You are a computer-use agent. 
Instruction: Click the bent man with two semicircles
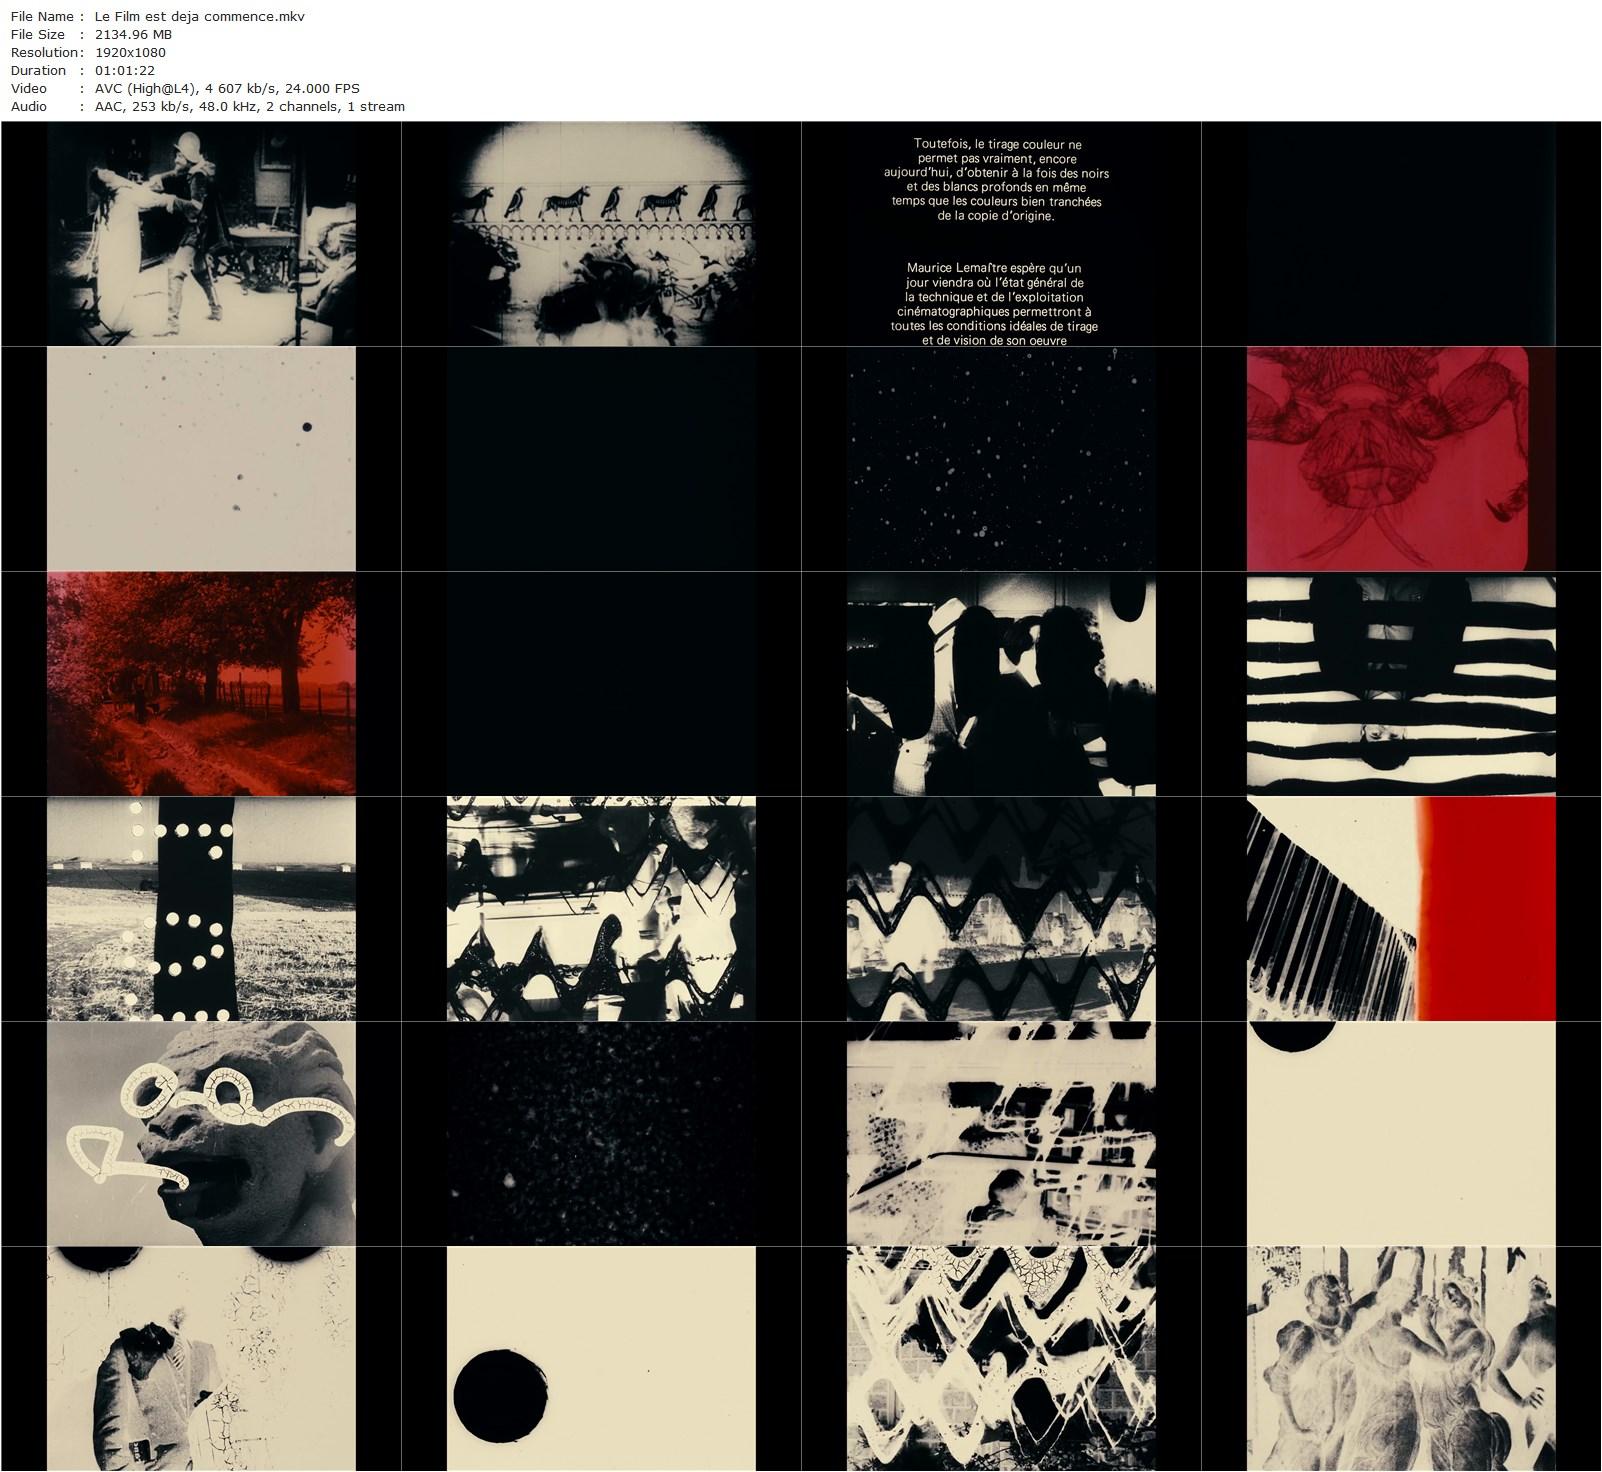coord(201,1359)
